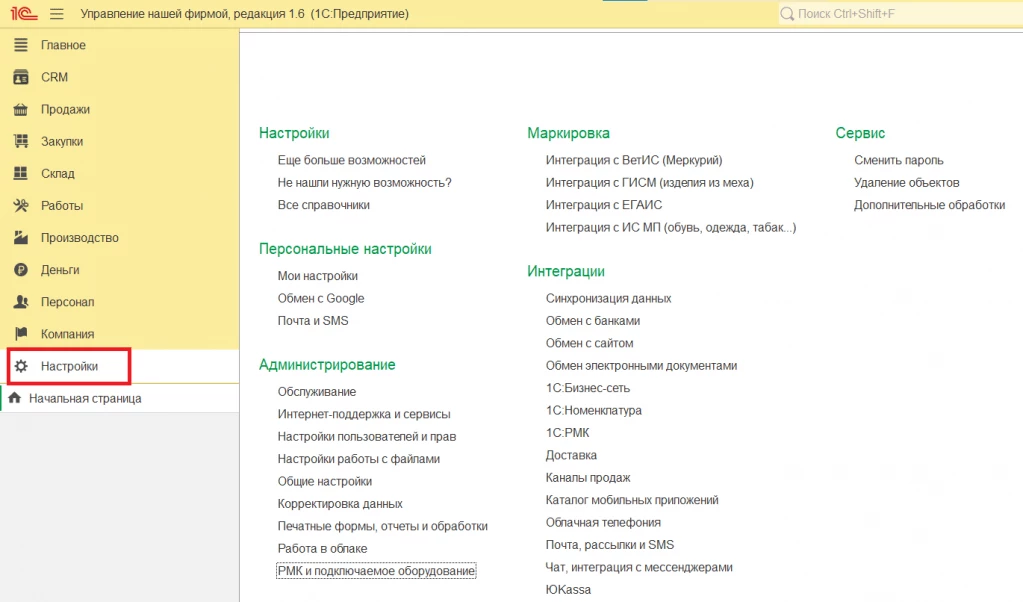This screenshot has height=602, width=1023.
Task: Click the Продажи basket icon
Action: [21, 109]
